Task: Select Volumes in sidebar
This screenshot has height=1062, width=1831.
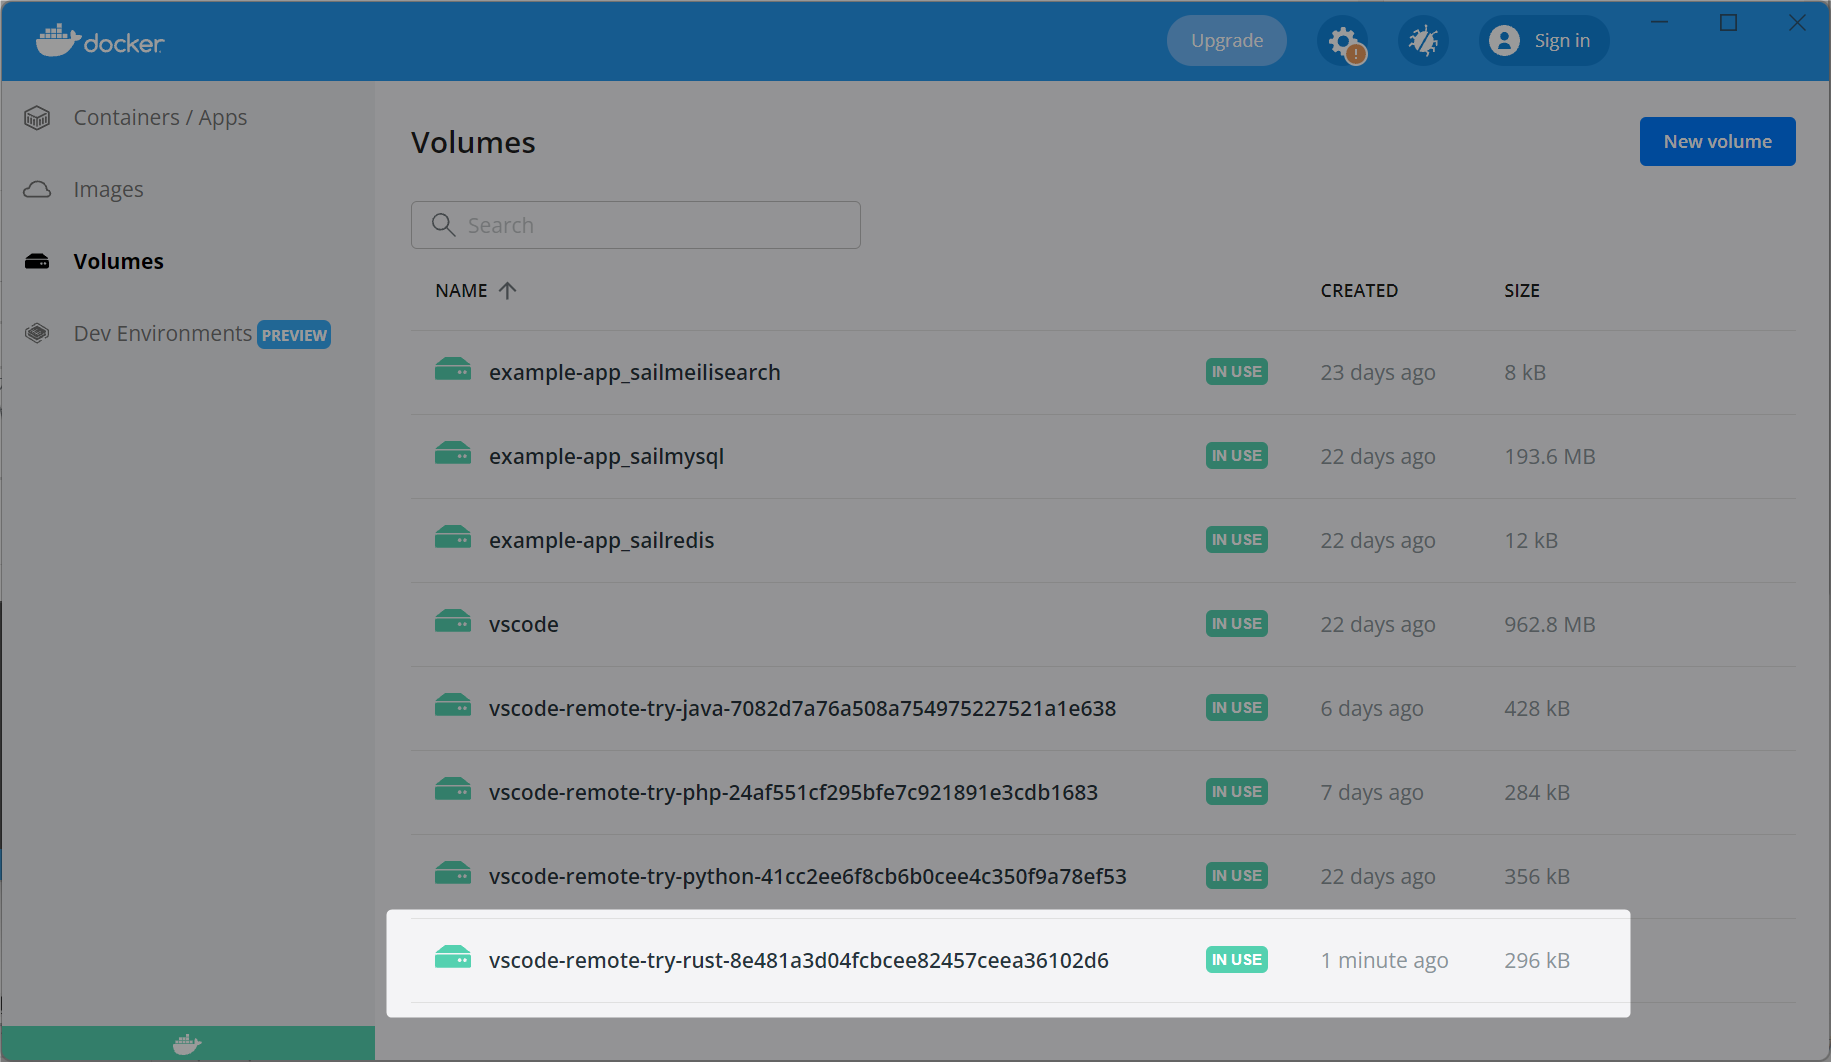Action: tap(118, 262)
